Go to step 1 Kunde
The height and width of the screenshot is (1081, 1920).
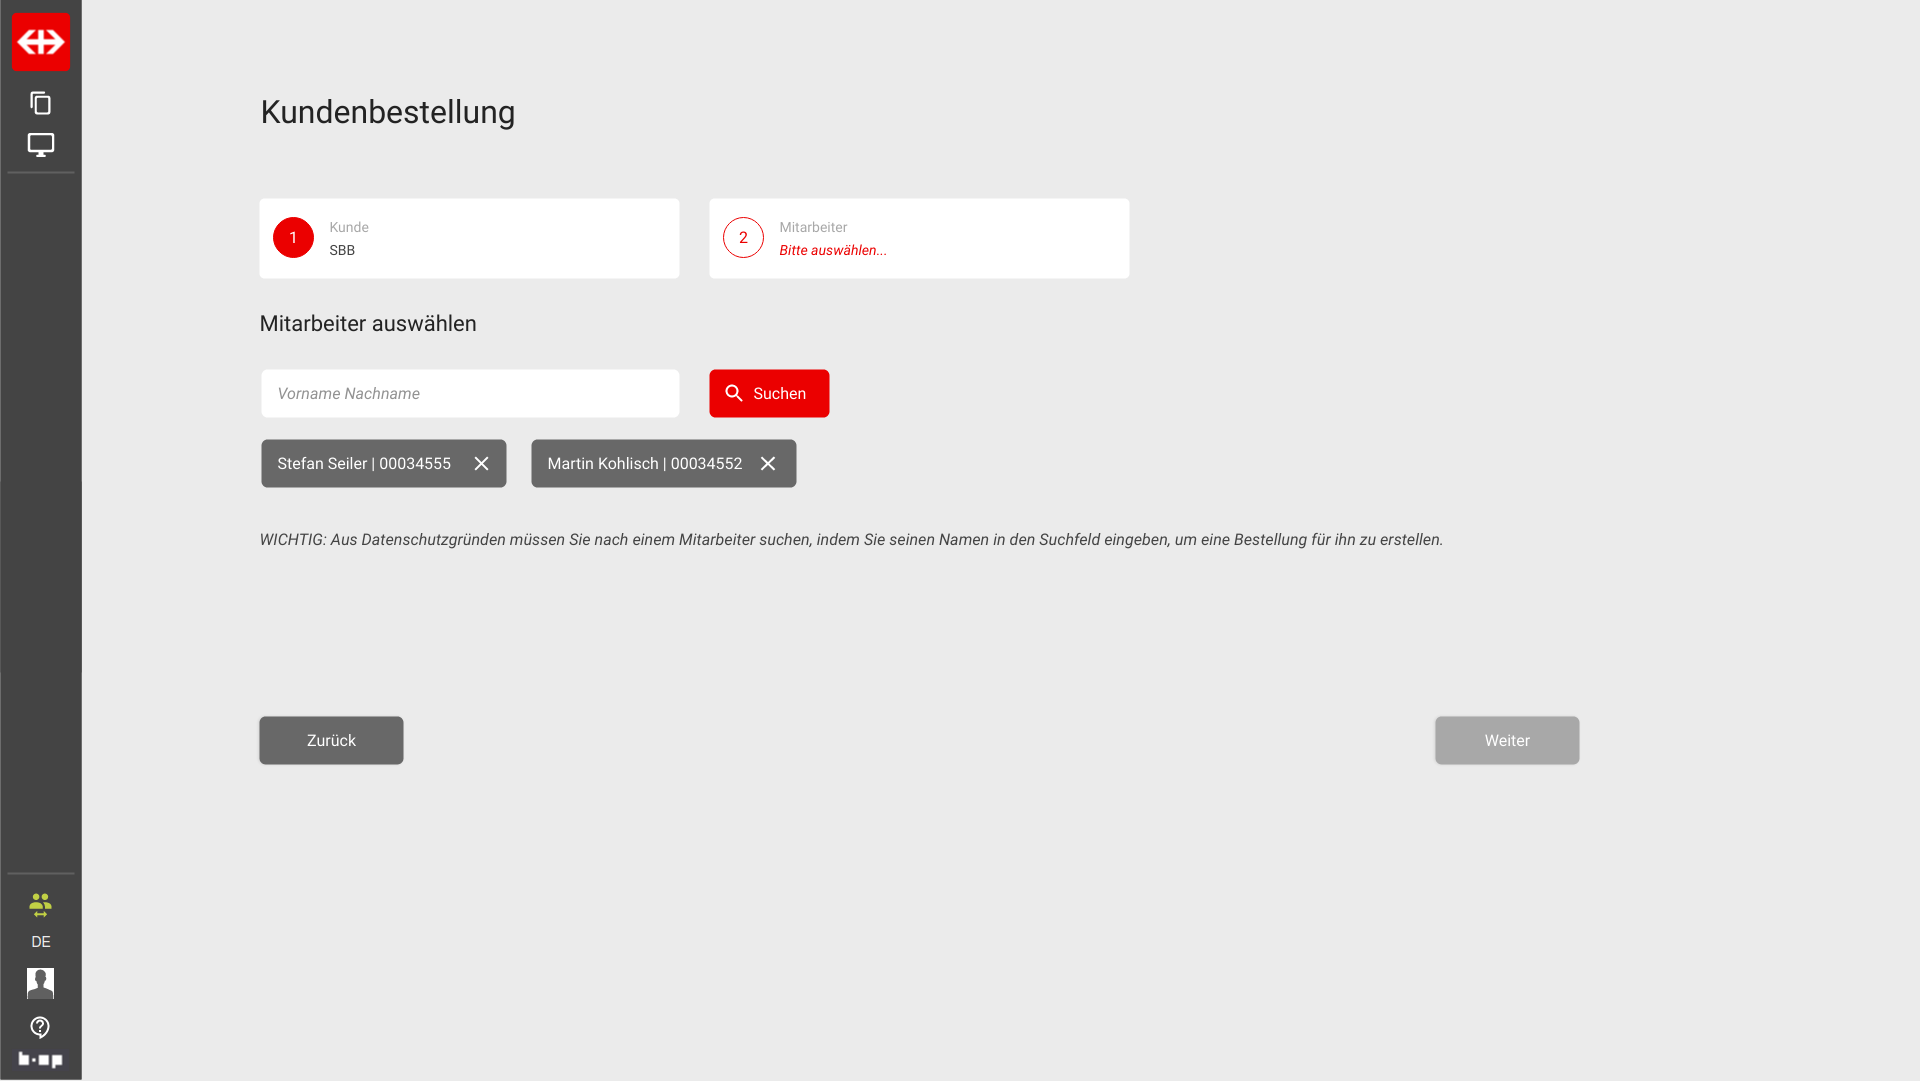pyautogui.click(x=469, y=238)
